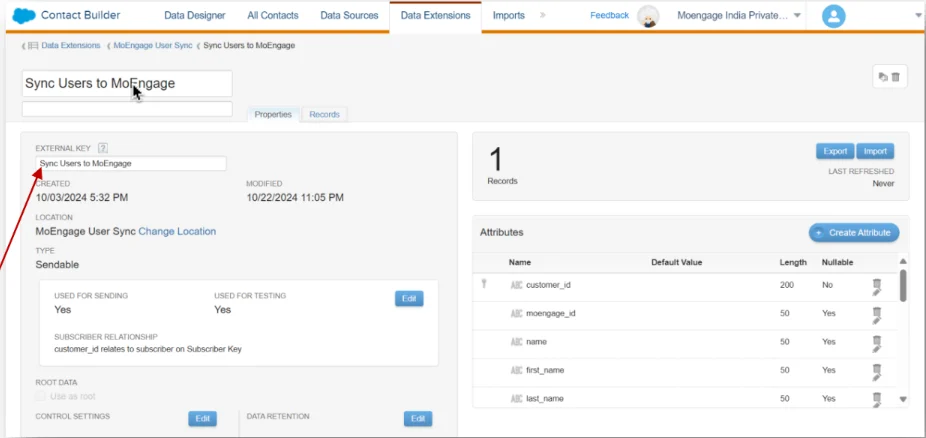926x438 pixels.
Task: Click the ABC type icon for last_name
Action: tap(516, 398)
